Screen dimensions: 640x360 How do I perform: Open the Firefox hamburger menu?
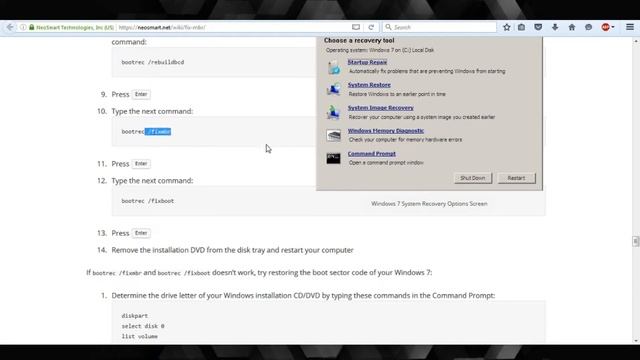630,27
